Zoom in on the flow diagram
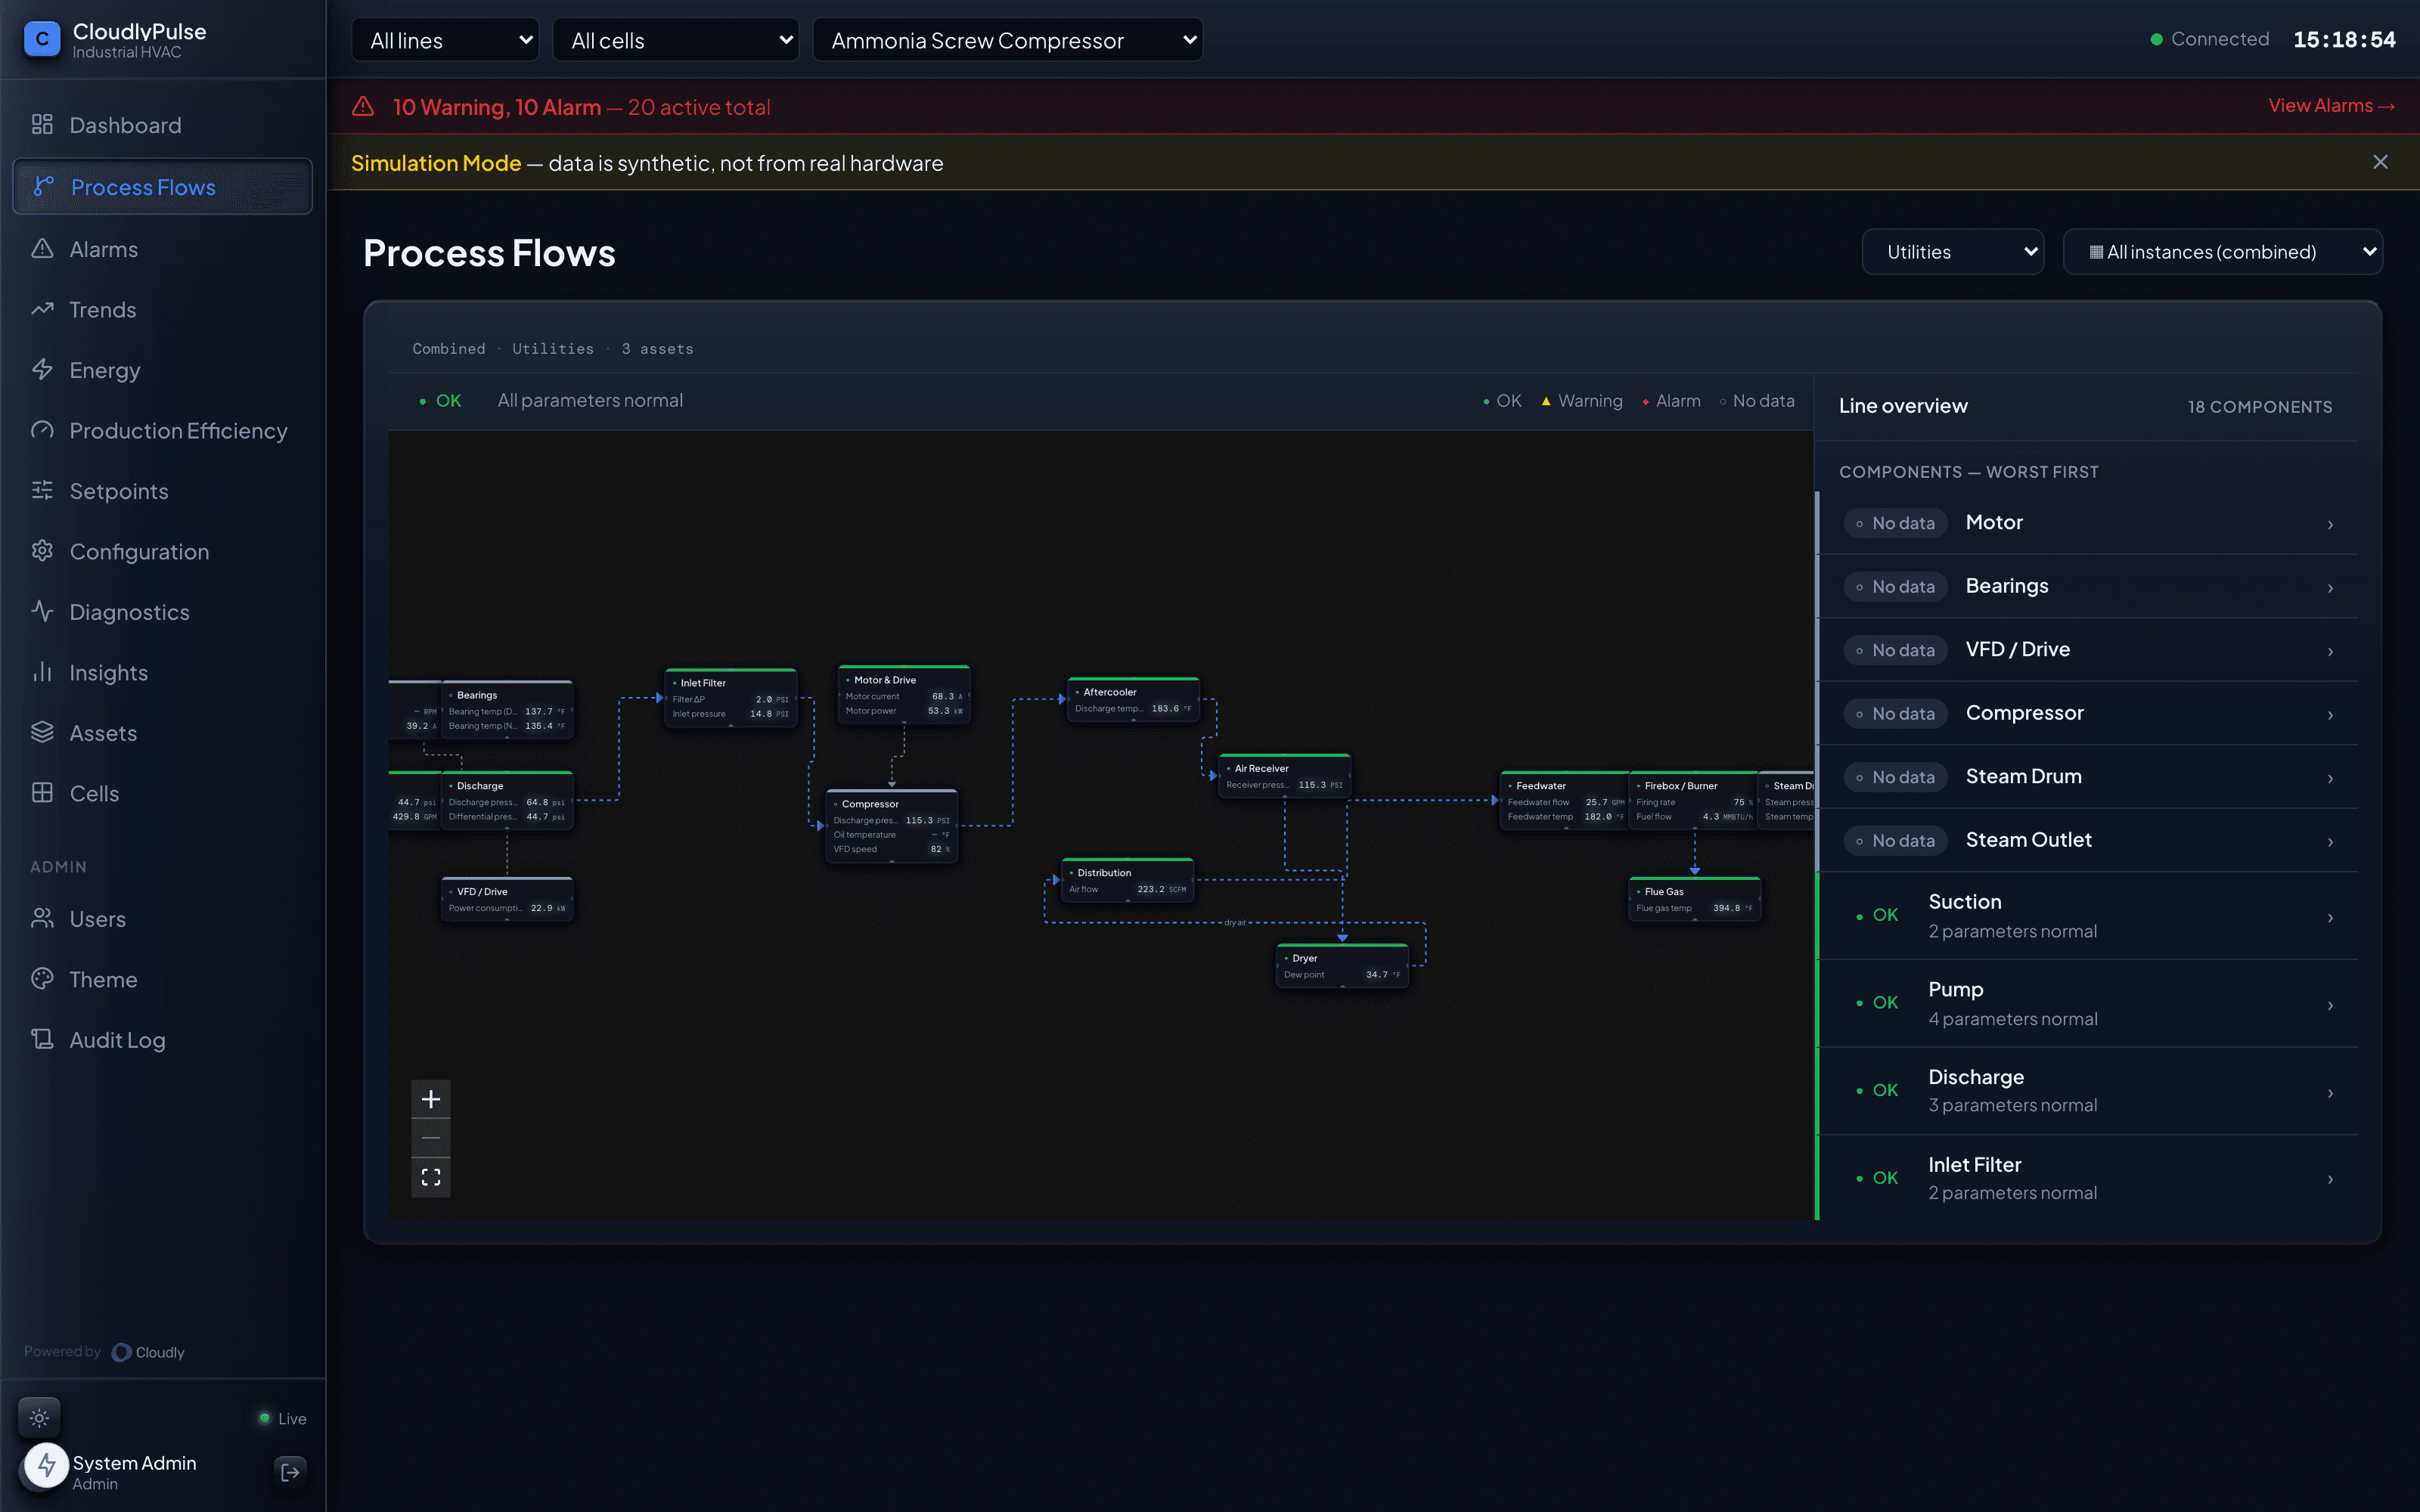Screen dimensions: 2420x1512 click(x=431, y=1099)
